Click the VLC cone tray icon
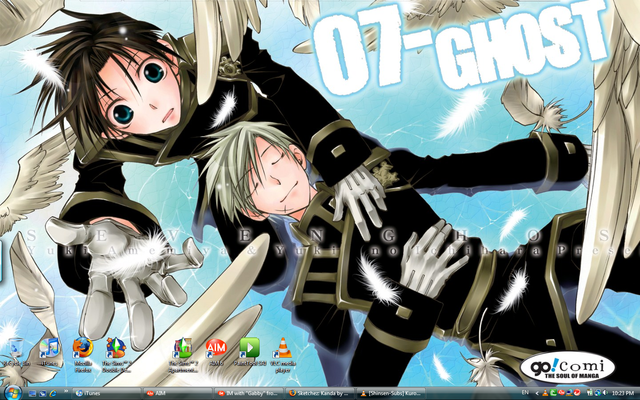 (545, 393)
